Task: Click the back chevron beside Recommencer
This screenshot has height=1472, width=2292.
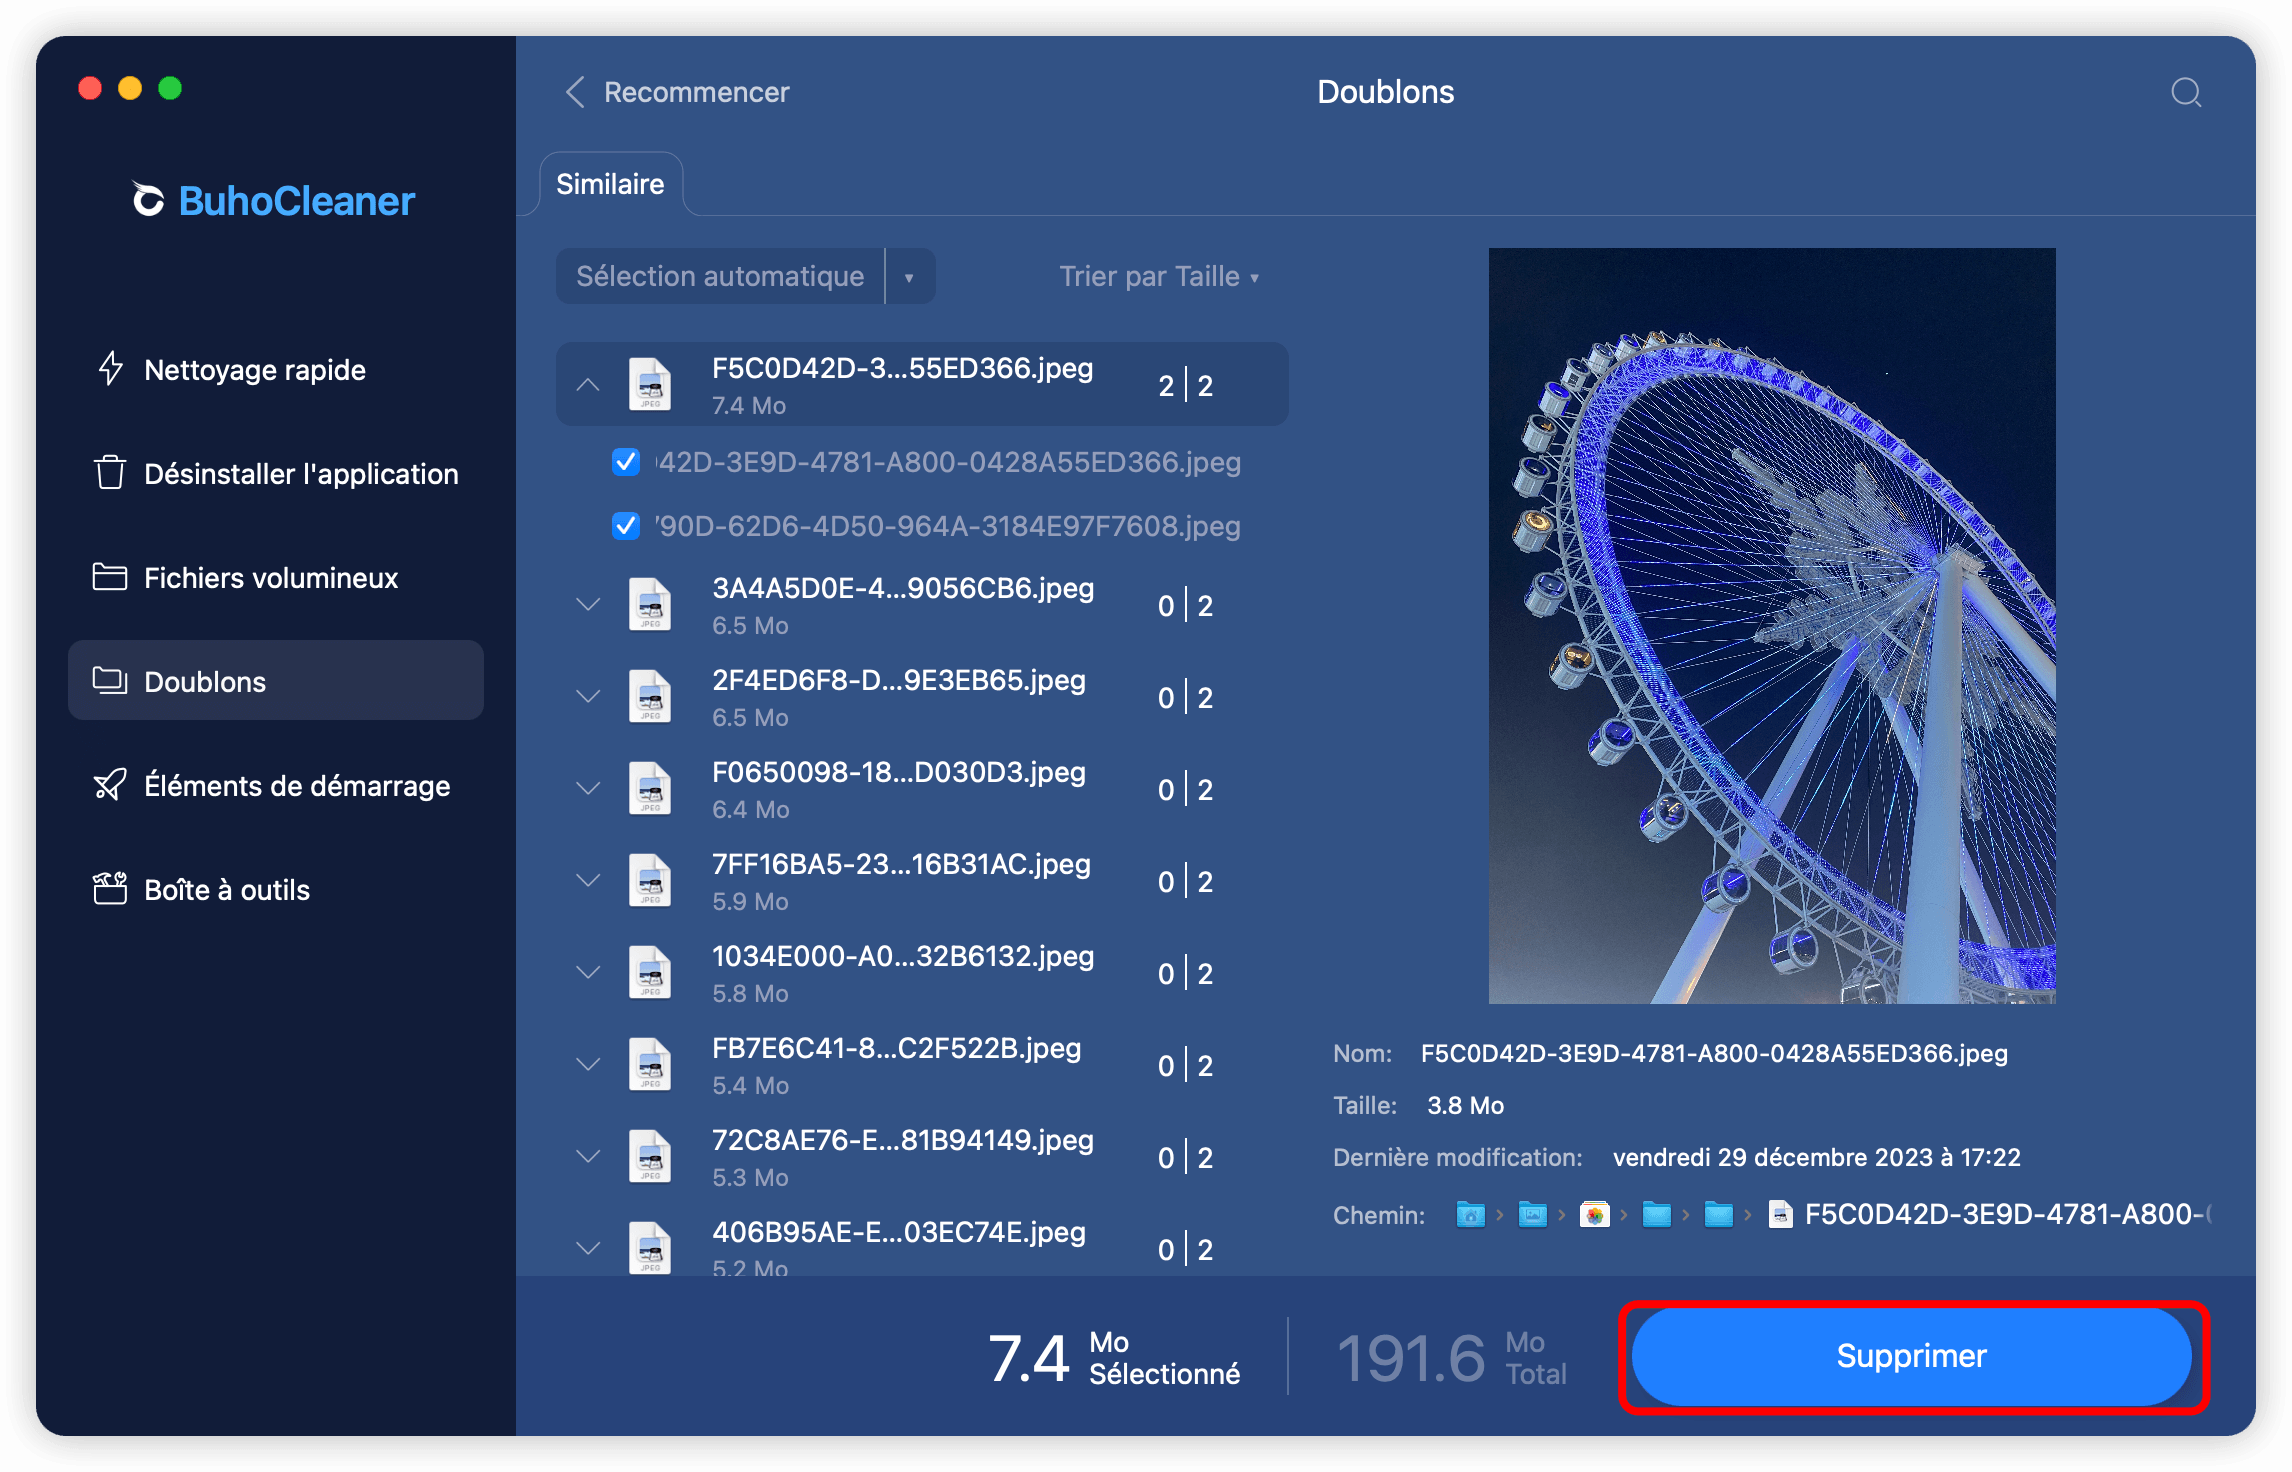Action: tap(575, 93)
